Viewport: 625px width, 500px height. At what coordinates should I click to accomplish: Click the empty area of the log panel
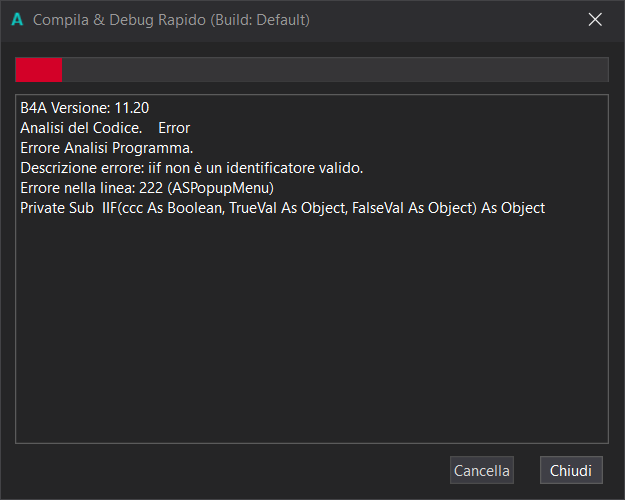(311, 330)
